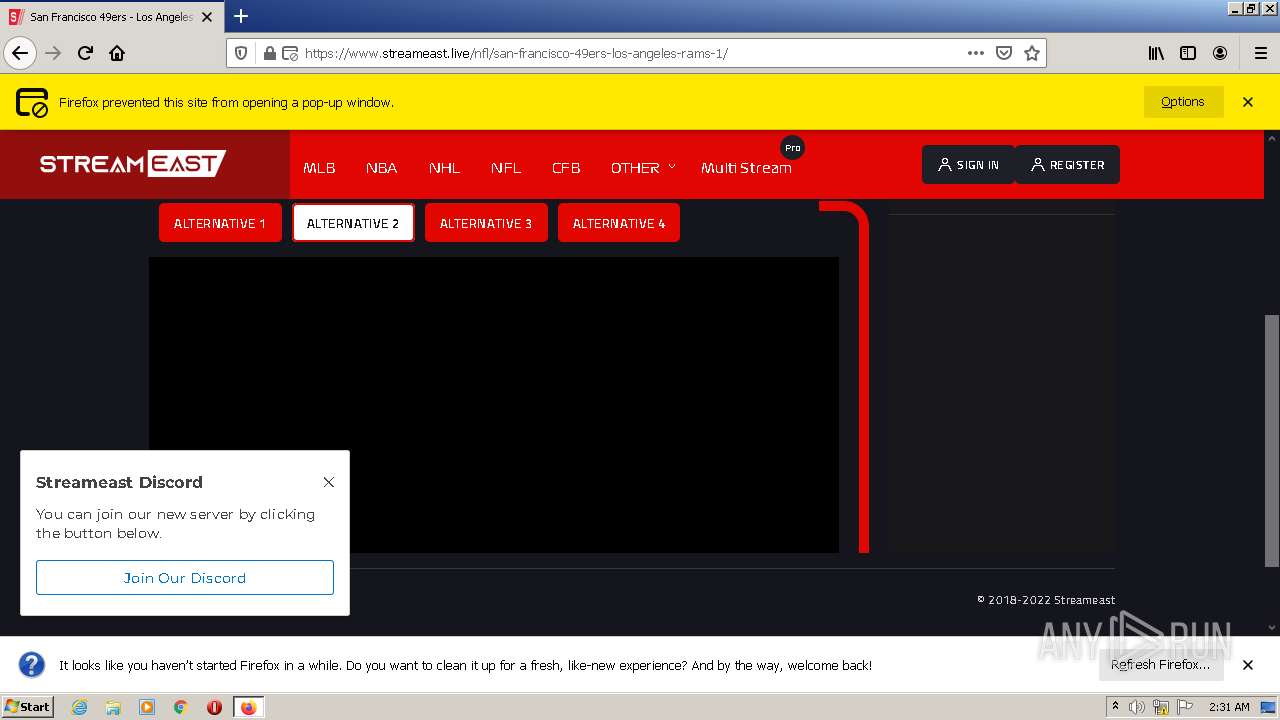Open the NBA section
Viewport: 1280px width, 720px height.
coord(382,168)
